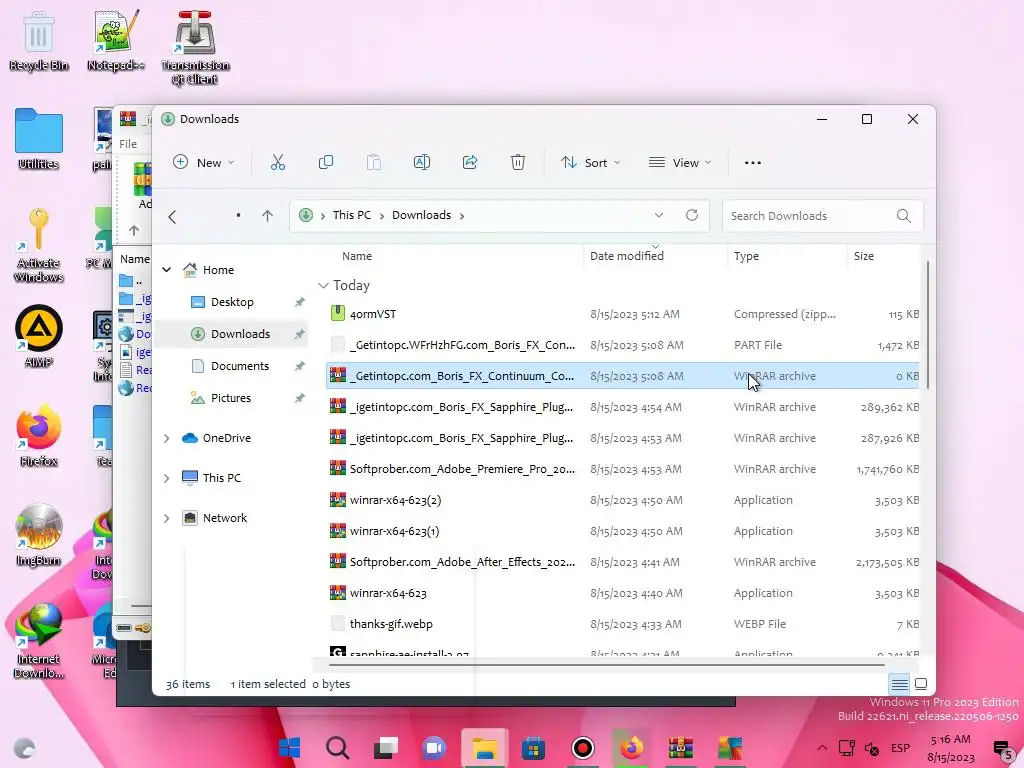The width and height of the screenshot is (1024, 768).
Task: Click the vertical scrollbar in file list
Action: (x=927, y=325)
